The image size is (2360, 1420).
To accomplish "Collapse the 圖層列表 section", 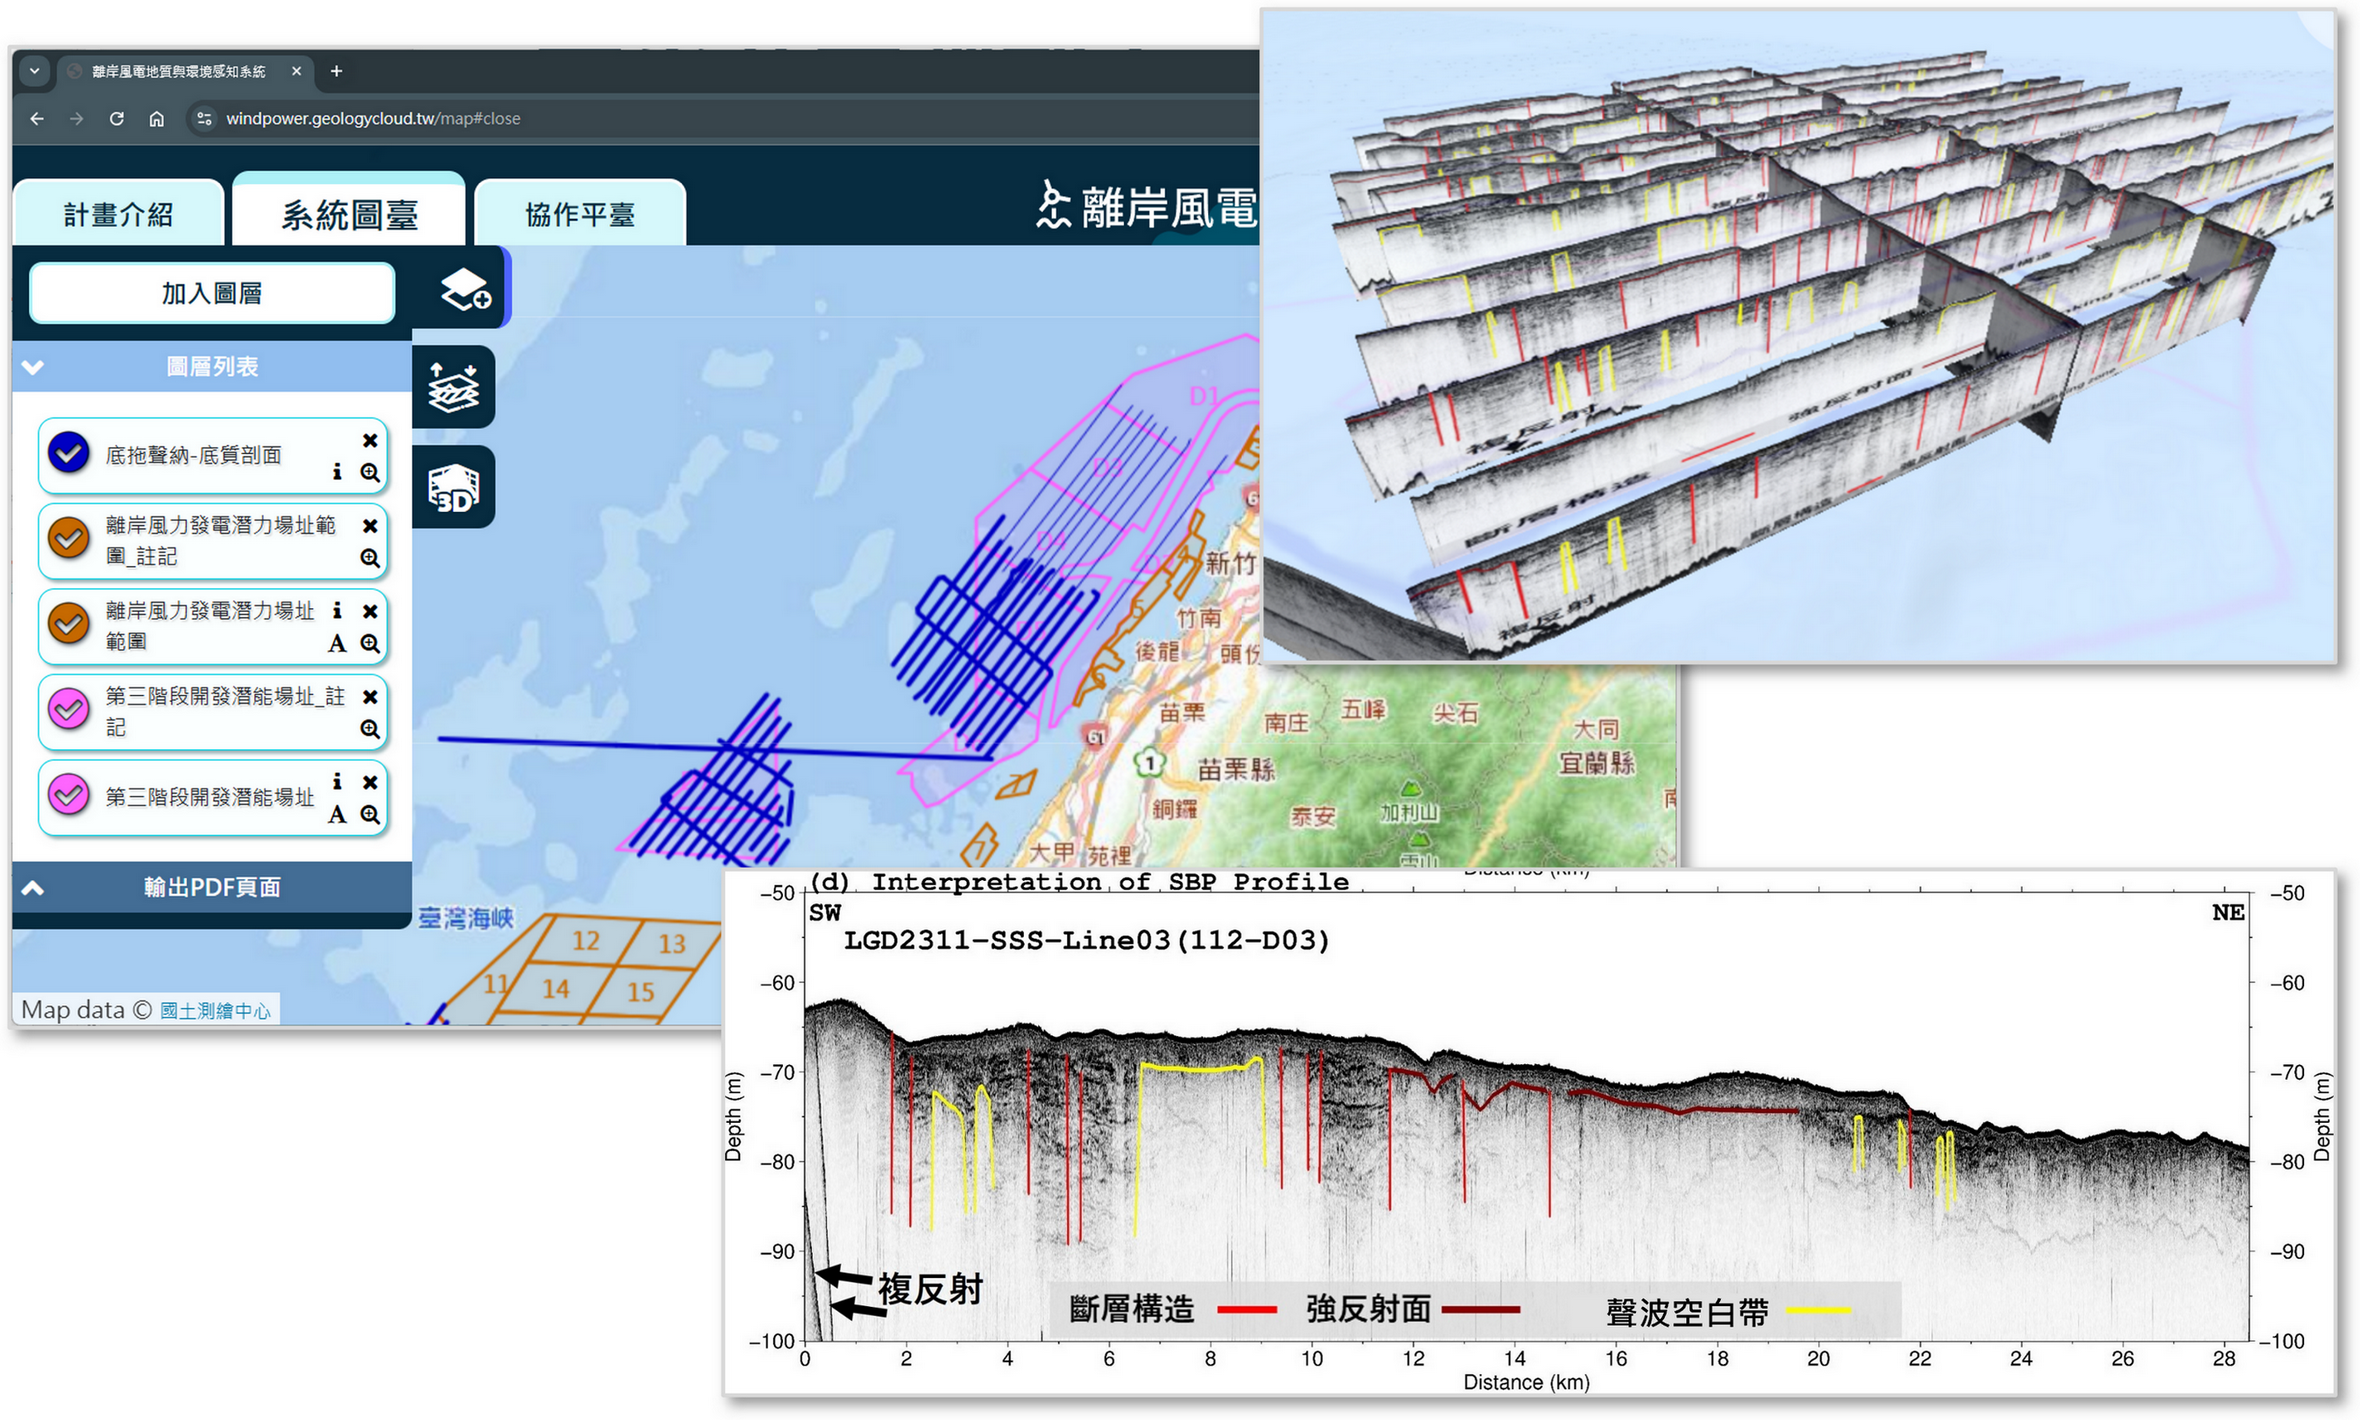I will pos(33,367).
